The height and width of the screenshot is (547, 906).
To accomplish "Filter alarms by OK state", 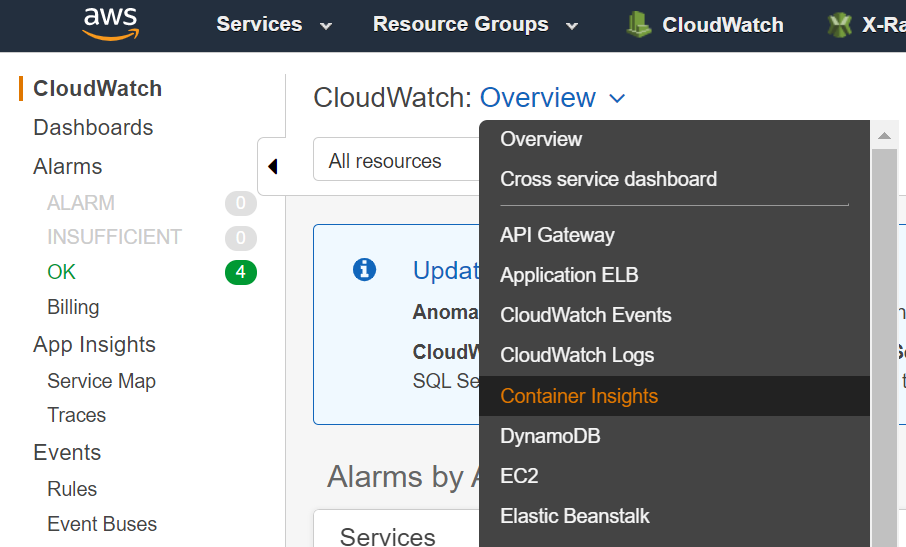I will [61, 271].
